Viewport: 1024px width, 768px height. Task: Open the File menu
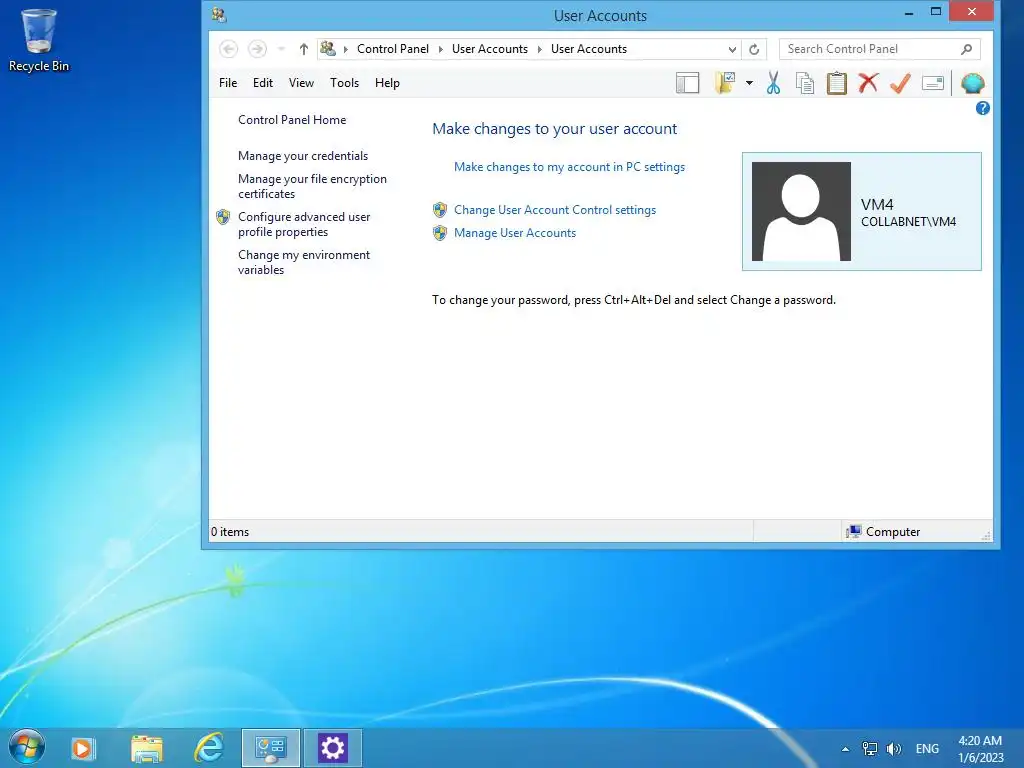pos(228,83)
